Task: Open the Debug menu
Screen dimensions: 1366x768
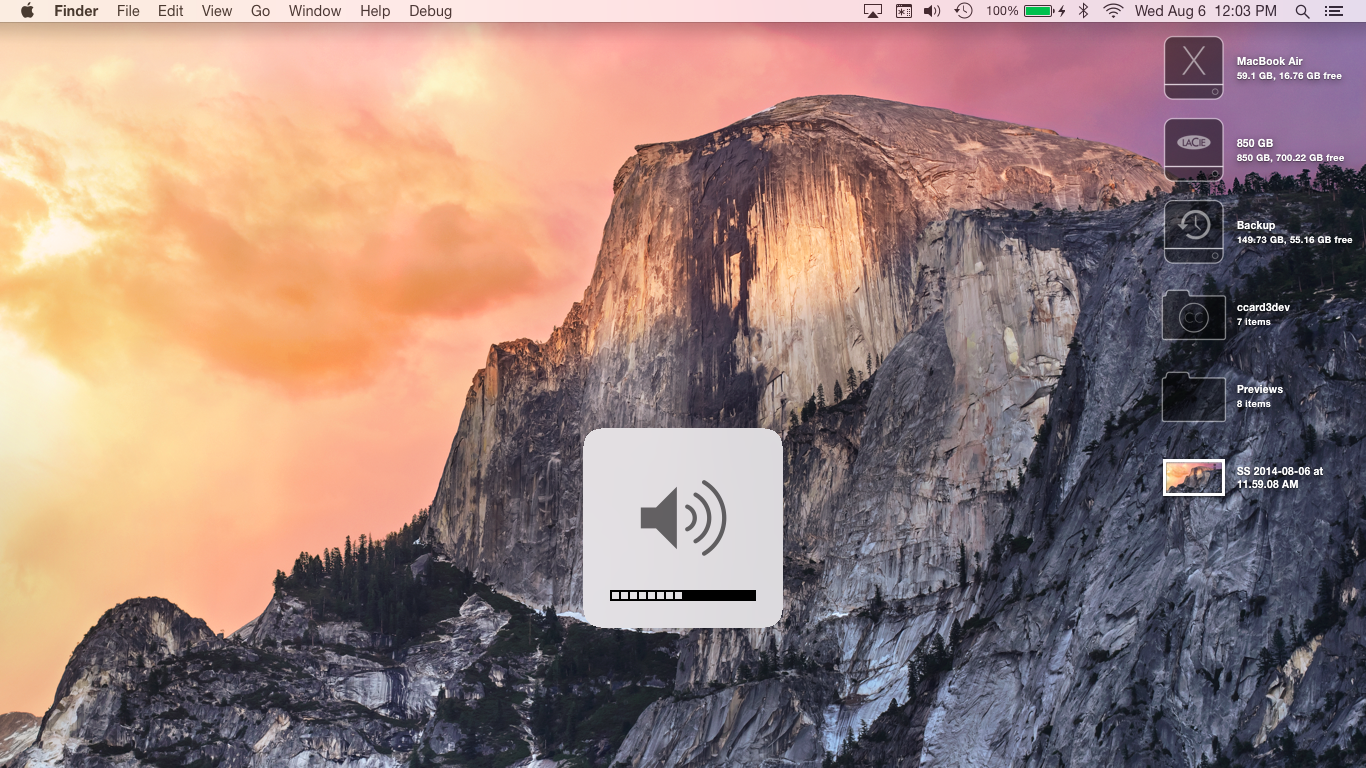Action: [430, 11]
